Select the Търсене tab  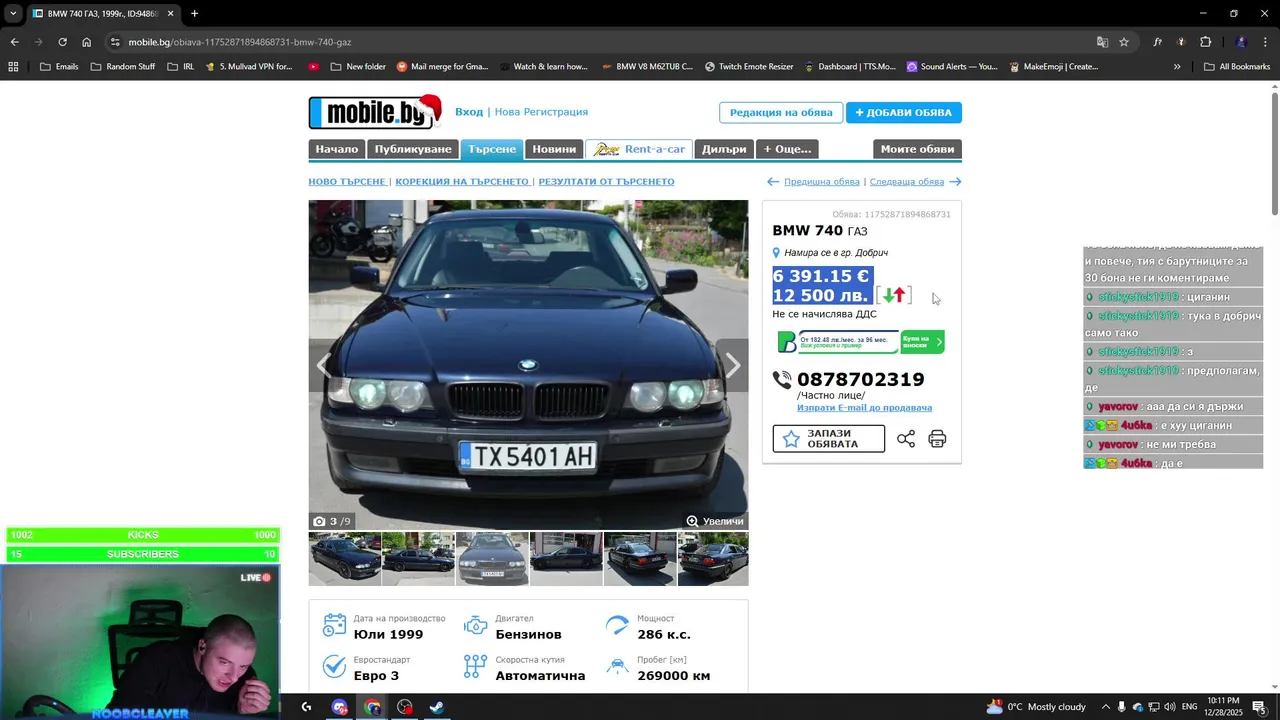(492, 149)
